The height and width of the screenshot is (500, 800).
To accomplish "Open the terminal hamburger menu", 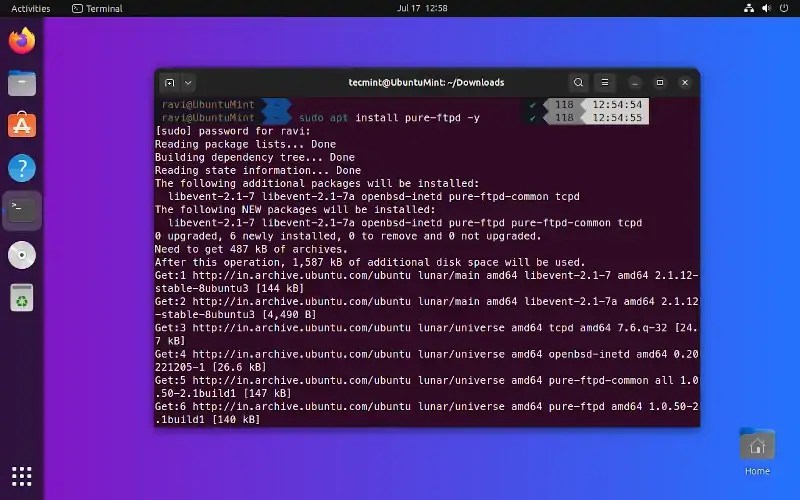I will (605, 83).
